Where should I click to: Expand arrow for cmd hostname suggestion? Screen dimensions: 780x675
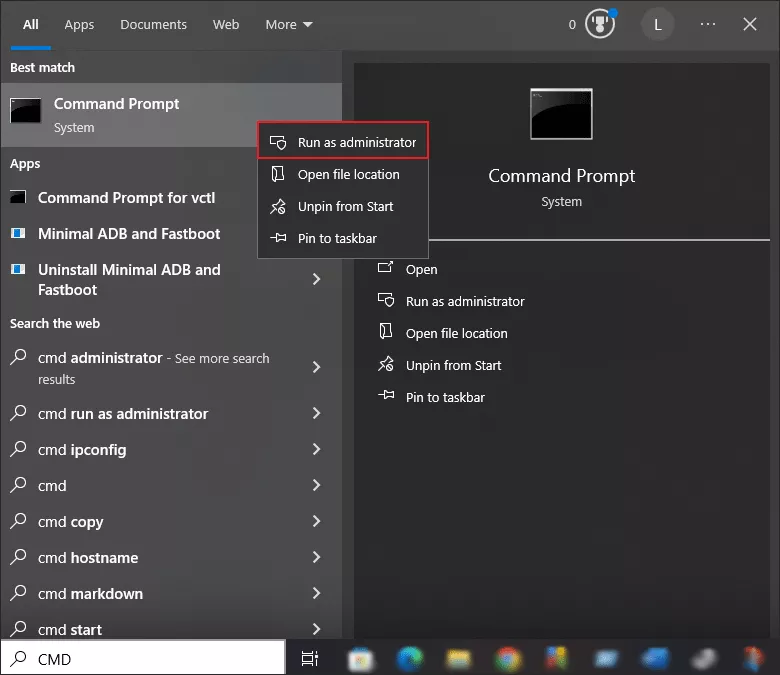[x=316, y=557]
